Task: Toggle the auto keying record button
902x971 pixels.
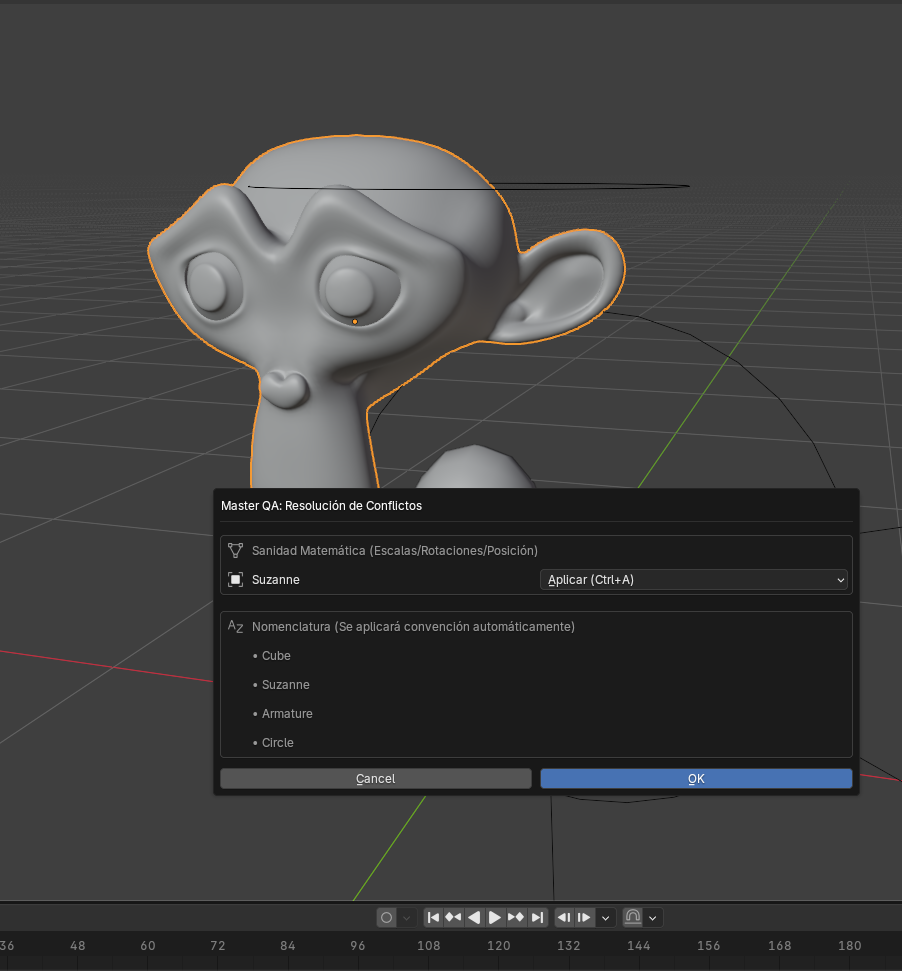Action: point(386,917)
